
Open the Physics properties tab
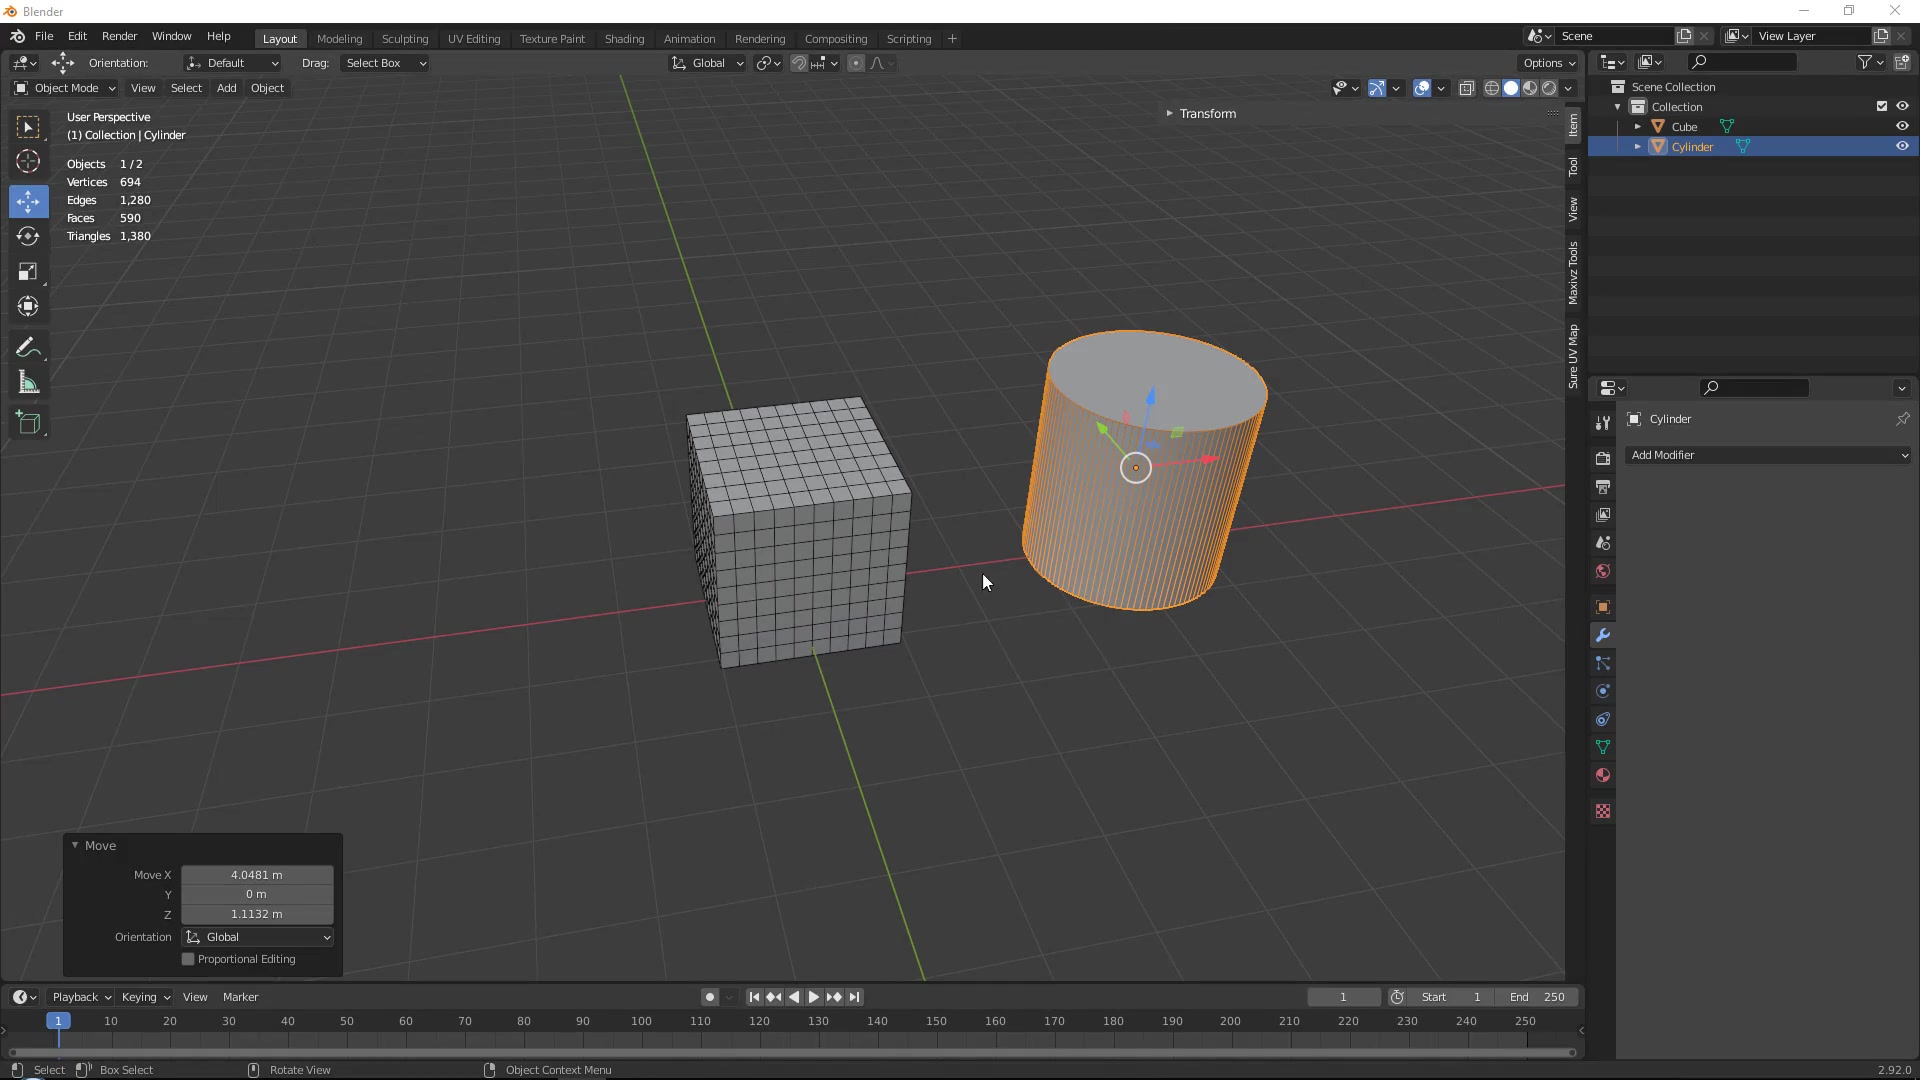[x=1603, y=692]
